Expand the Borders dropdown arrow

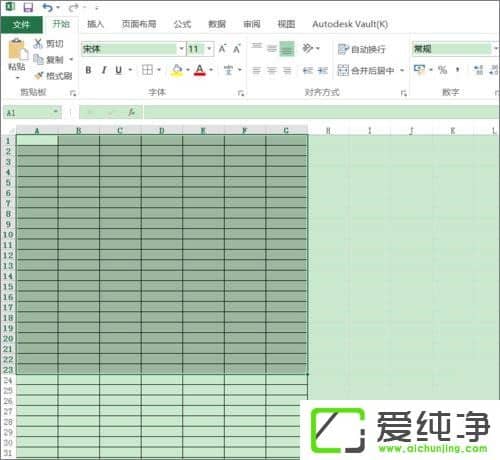point(159,70)
